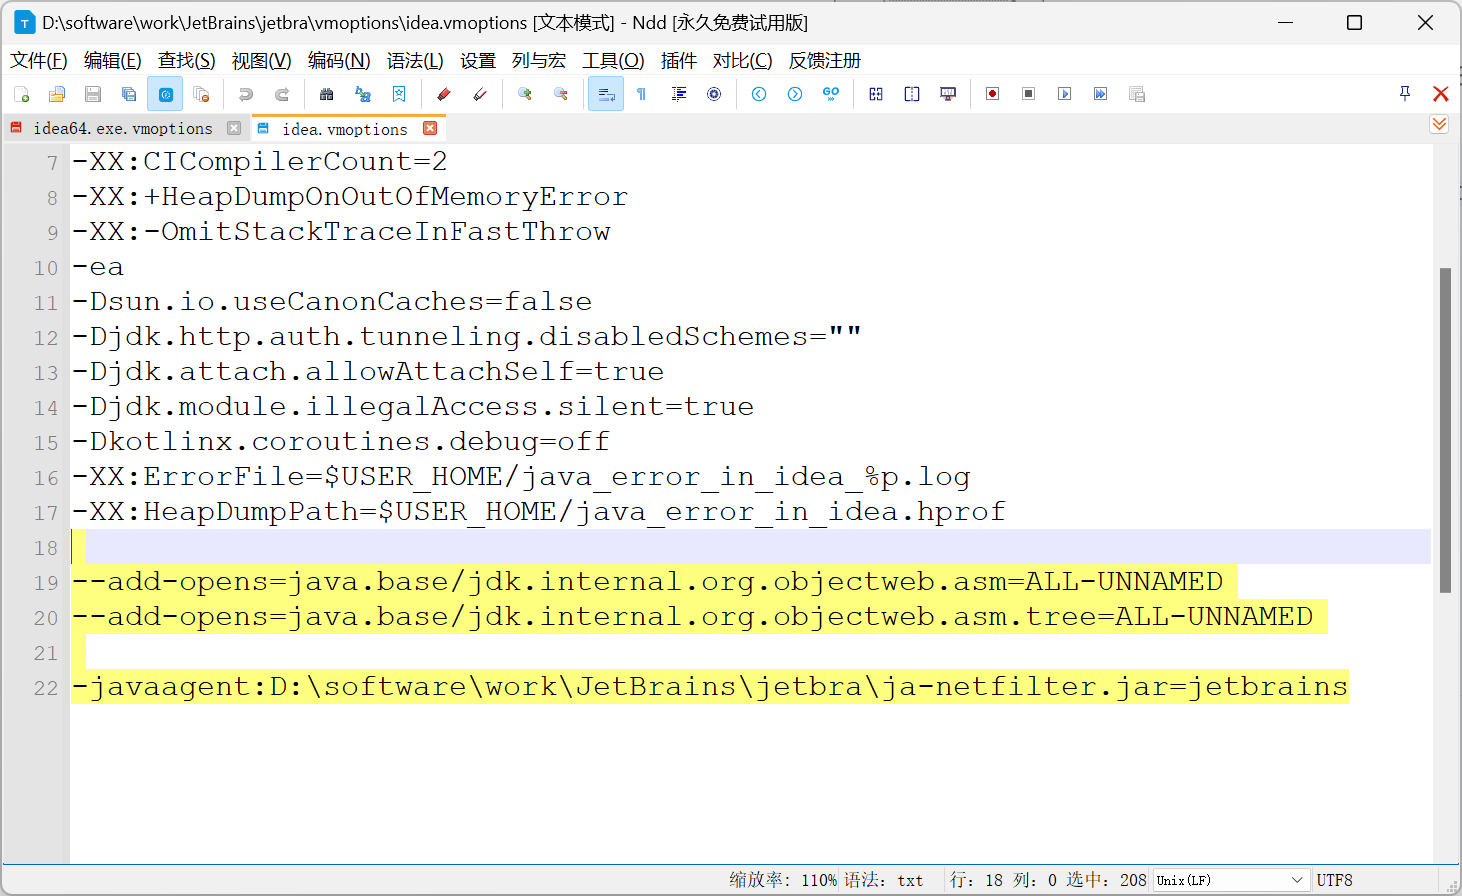Click the 语法: txt status entry

click(884, 880)
